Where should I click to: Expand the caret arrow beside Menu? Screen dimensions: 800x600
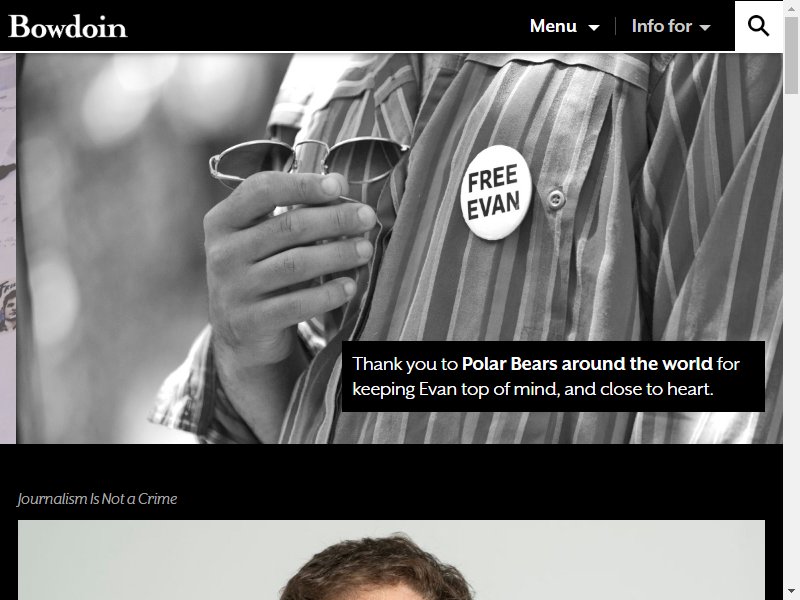(594, 28)
